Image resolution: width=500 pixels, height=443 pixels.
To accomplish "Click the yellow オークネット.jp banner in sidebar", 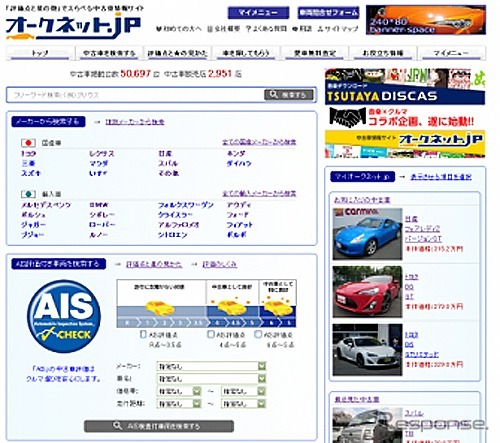I will tap(405, 144).
